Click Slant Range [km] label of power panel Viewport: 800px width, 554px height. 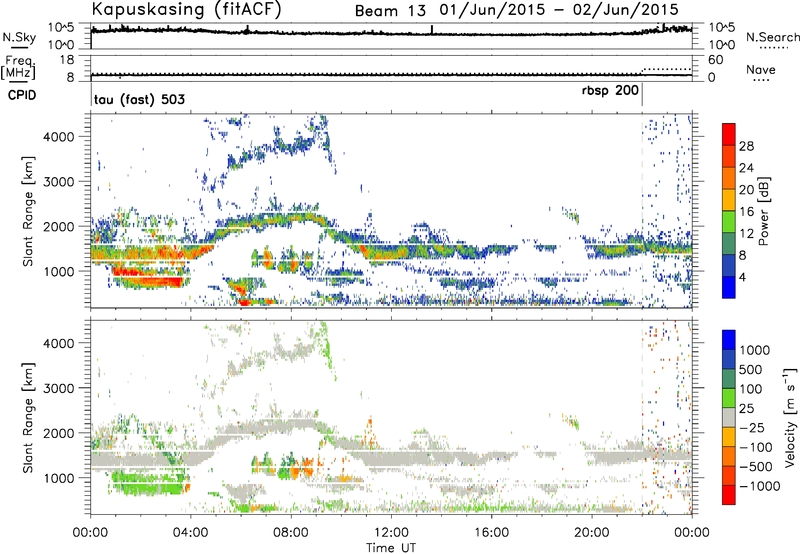(x=28, y=211)
